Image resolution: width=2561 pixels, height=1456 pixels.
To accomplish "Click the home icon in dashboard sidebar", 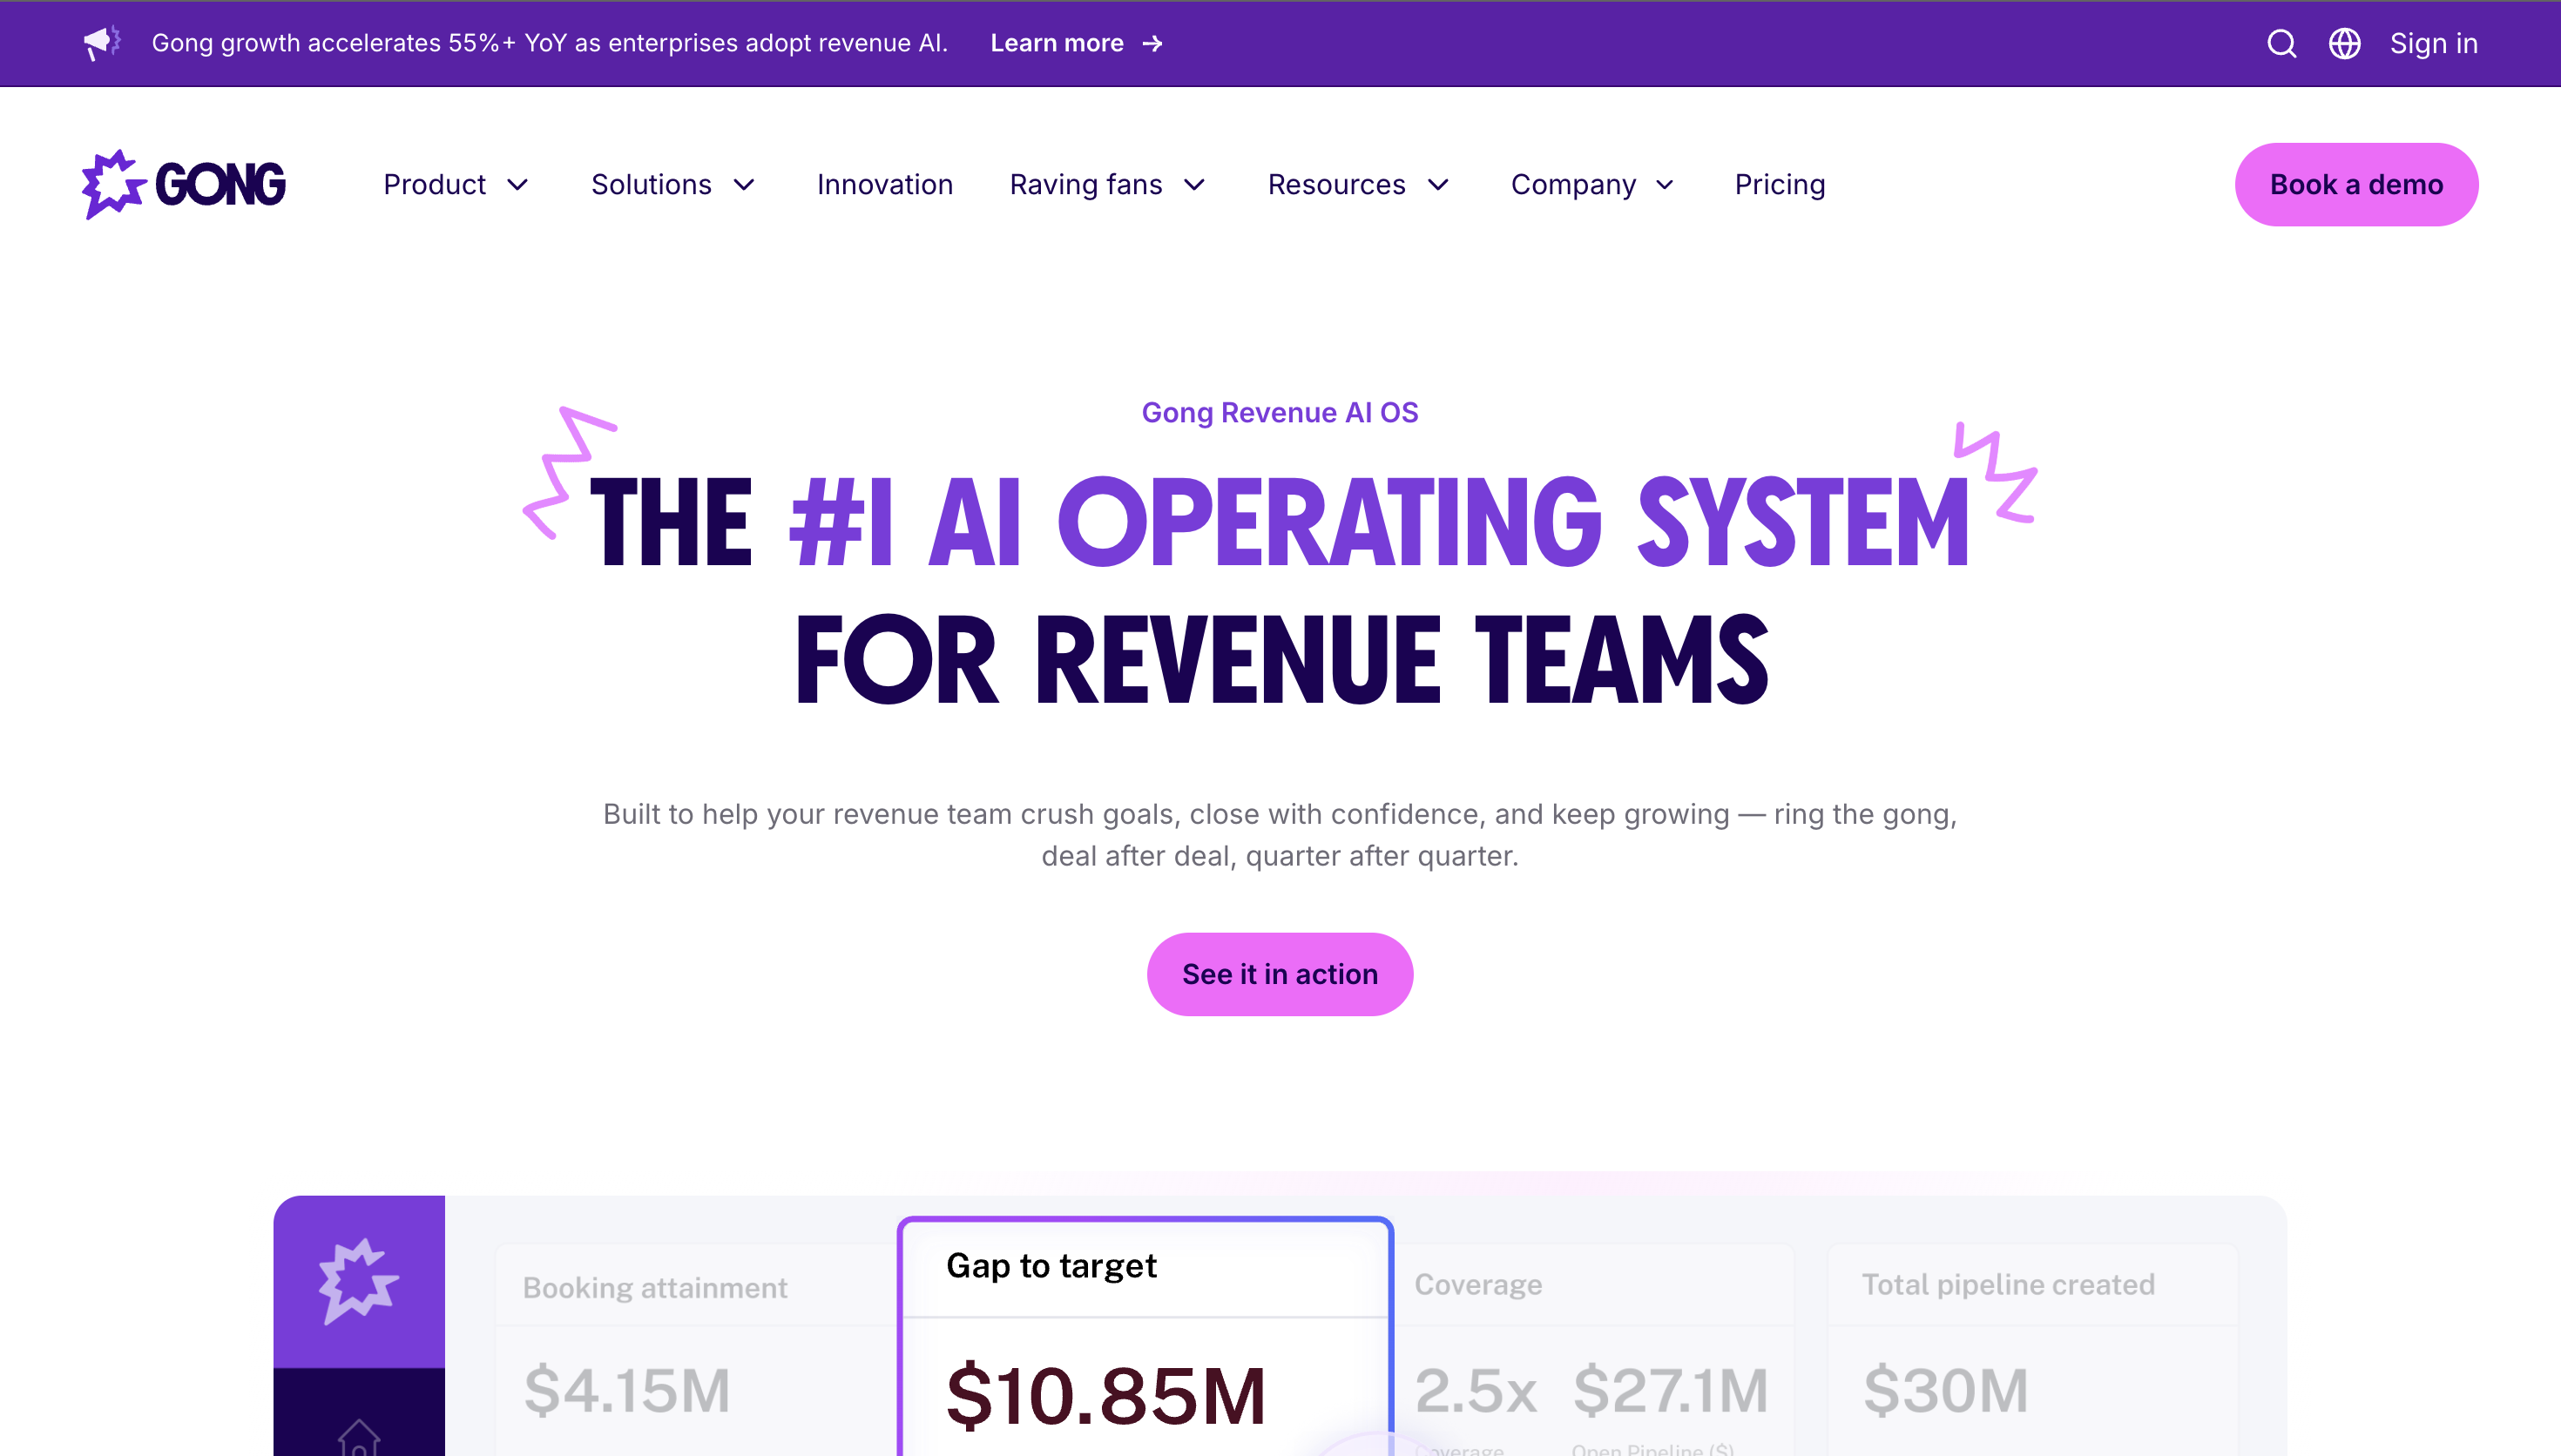I will pos(359,1438).
